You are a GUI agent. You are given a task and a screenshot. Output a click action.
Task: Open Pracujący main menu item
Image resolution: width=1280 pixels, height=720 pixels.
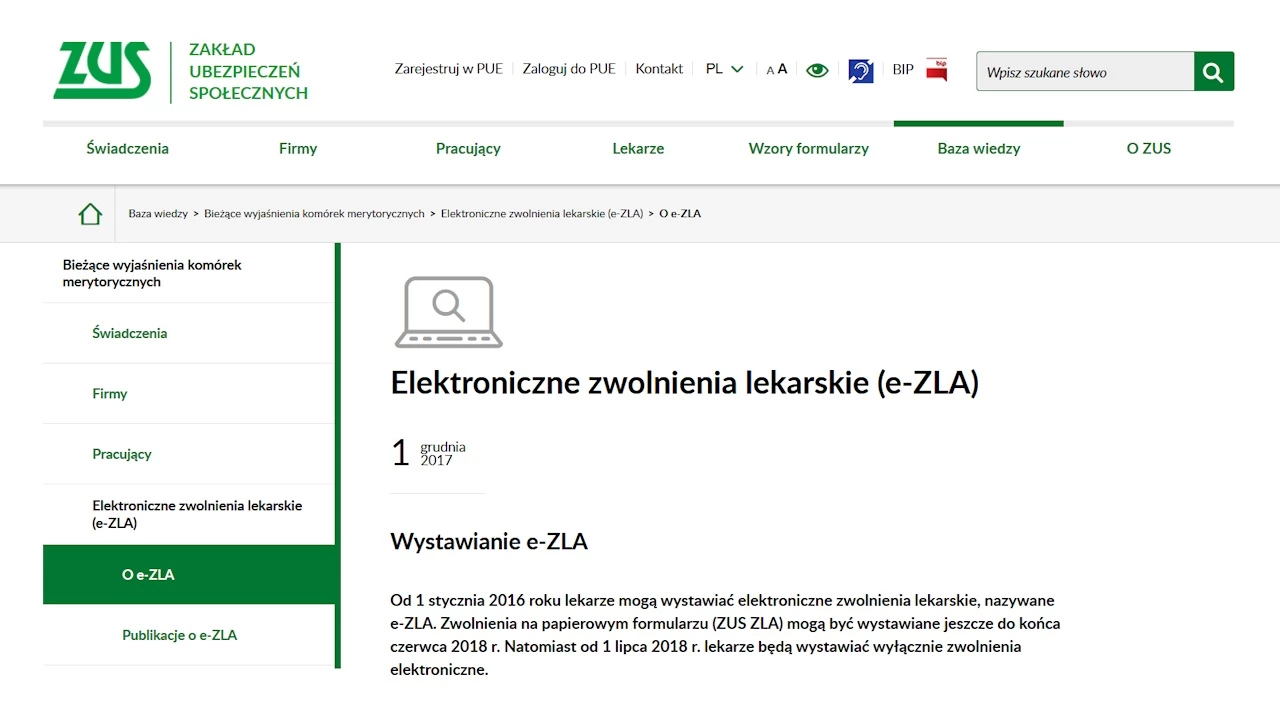pos(468,148)
